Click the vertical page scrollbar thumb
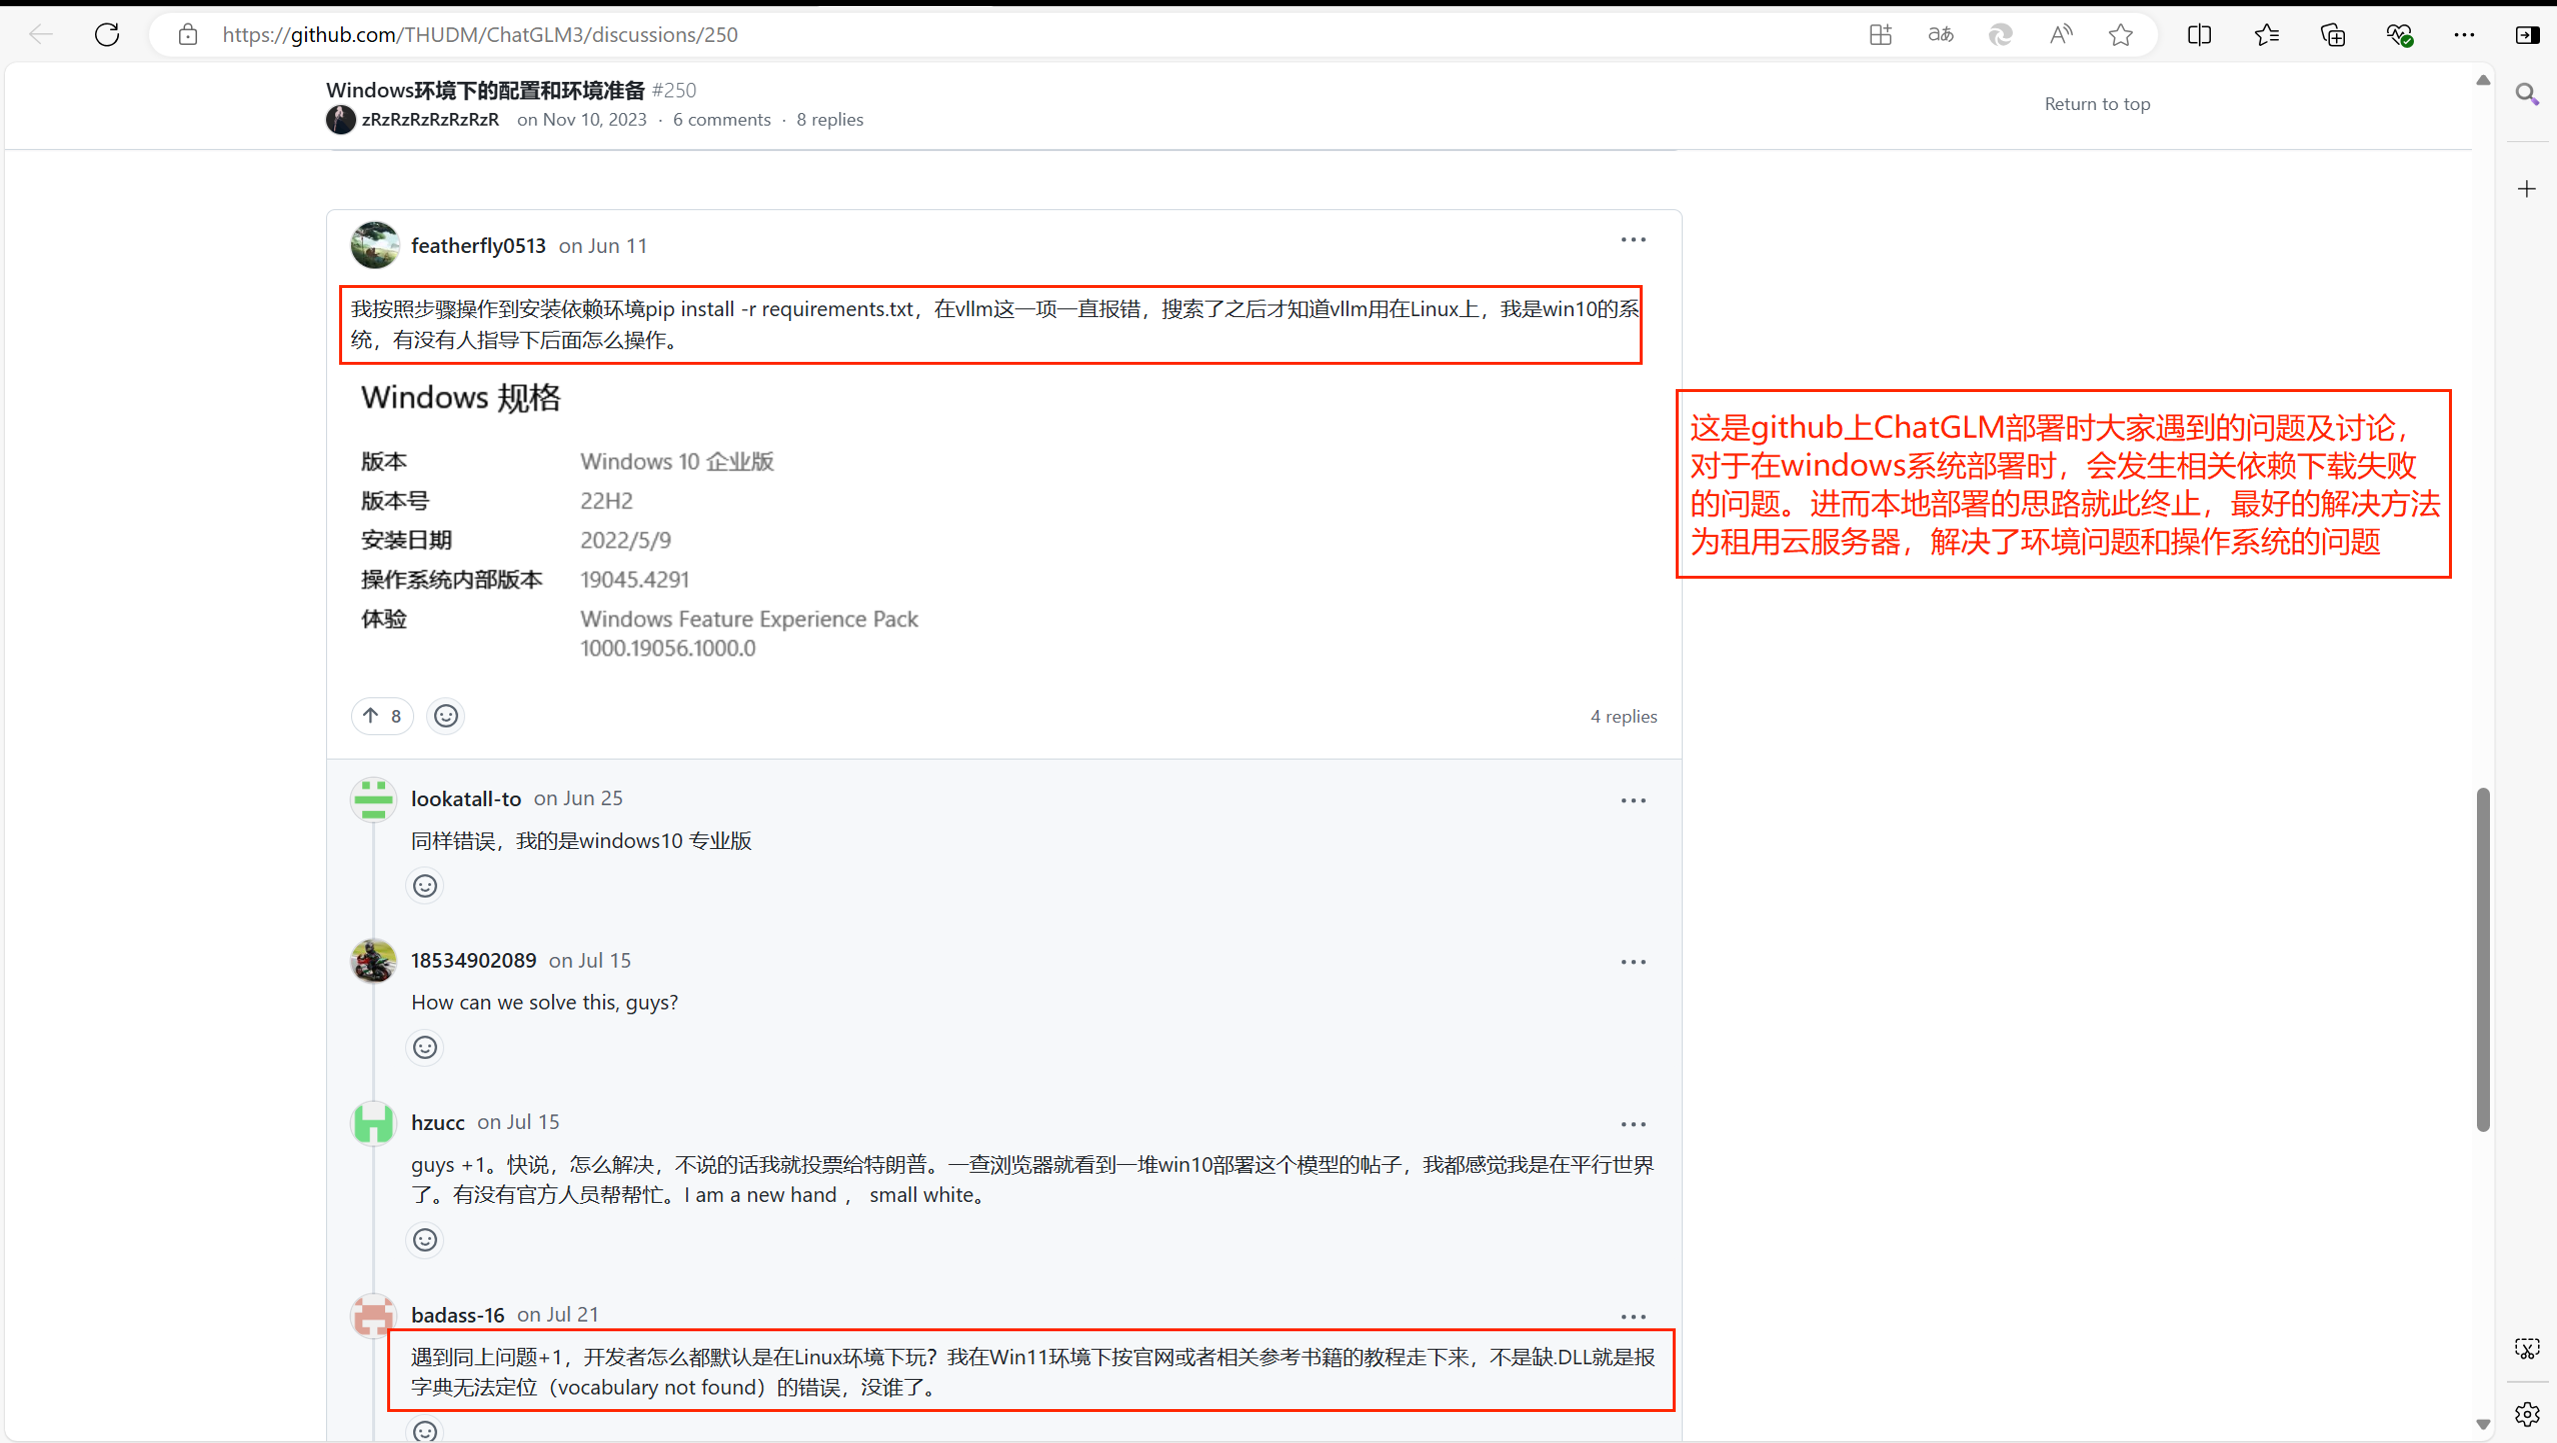2557x1443 pixels. click(2482, 960)
